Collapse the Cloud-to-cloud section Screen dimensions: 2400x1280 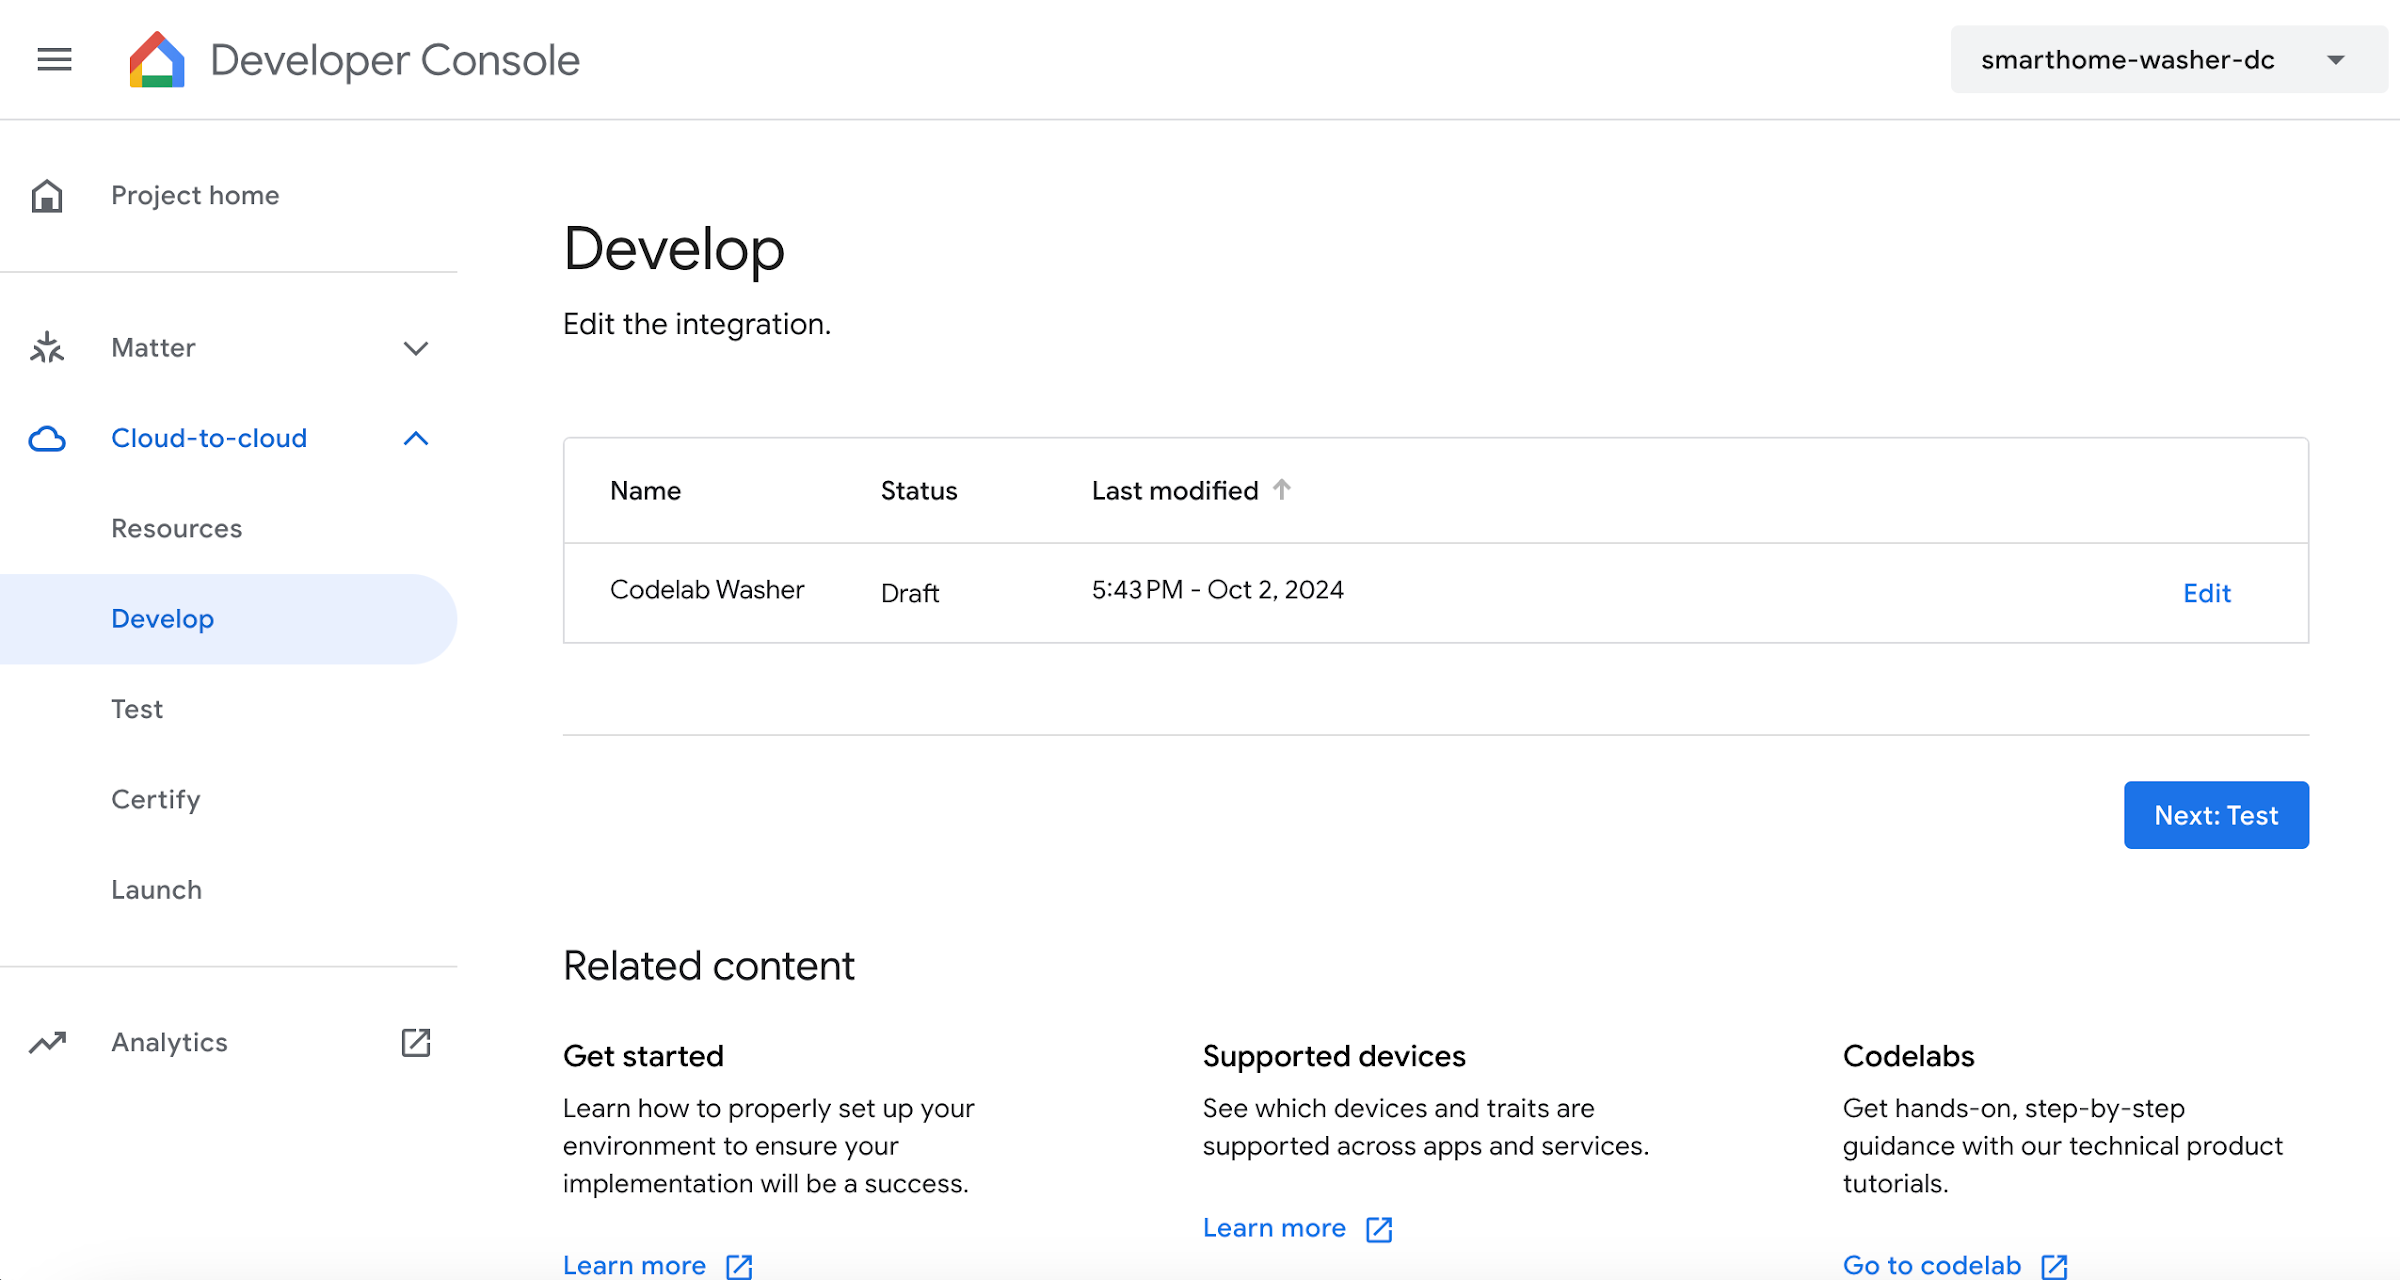[416, 438]
